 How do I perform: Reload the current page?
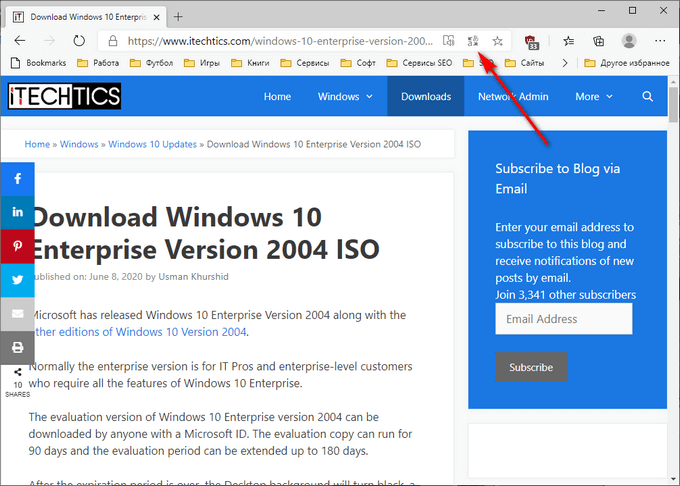point(79,41)
